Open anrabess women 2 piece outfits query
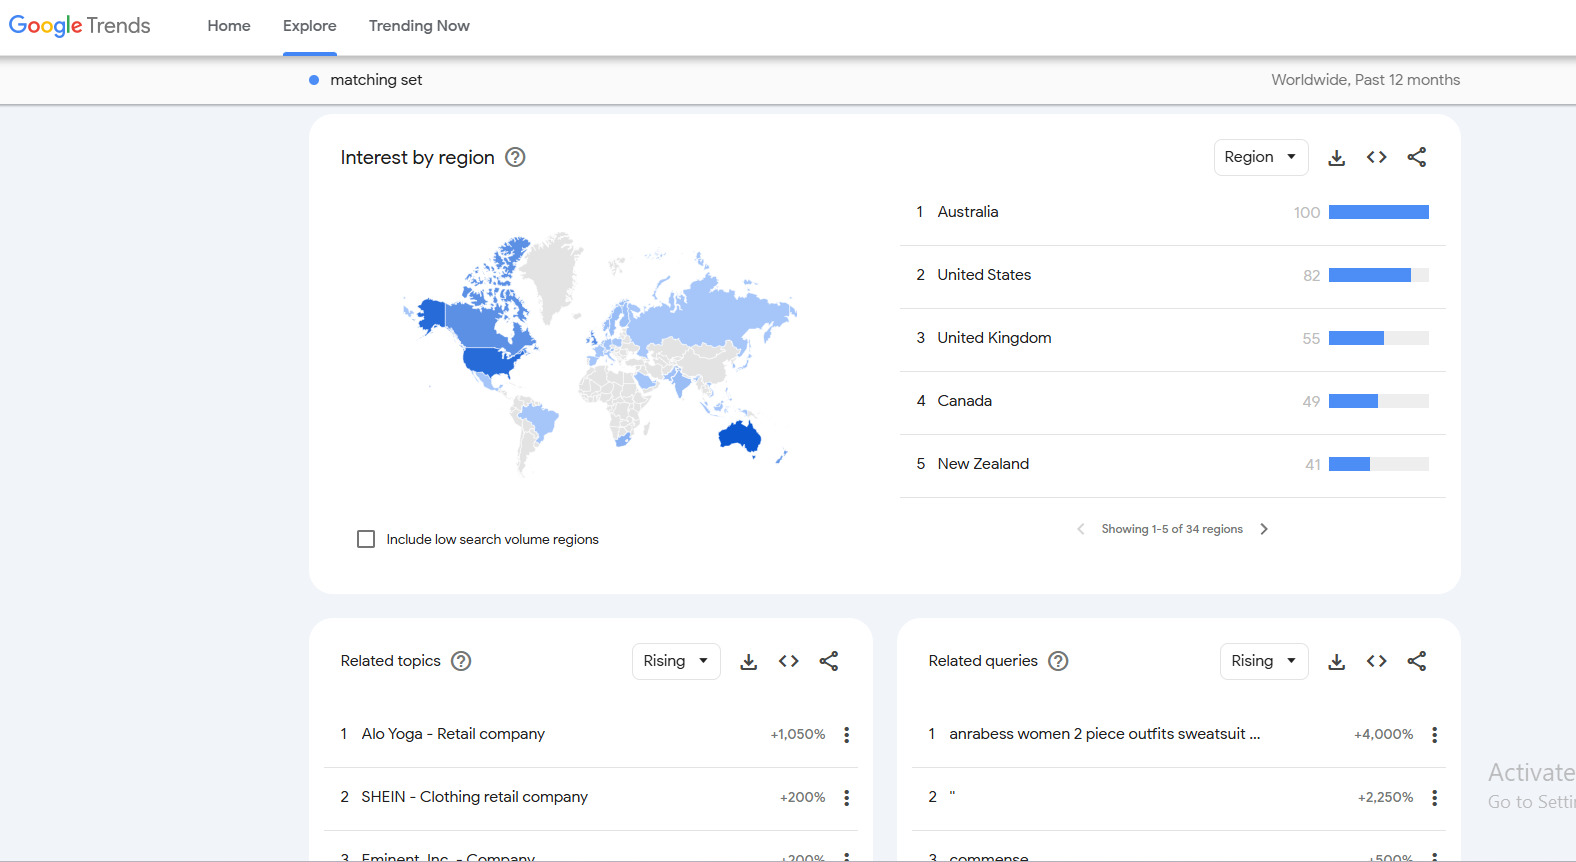 (x=1104, y=734)
